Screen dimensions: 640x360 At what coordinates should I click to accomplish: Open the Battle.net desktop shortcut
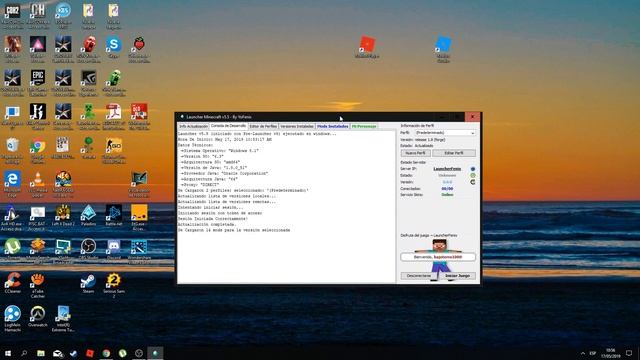113,216
